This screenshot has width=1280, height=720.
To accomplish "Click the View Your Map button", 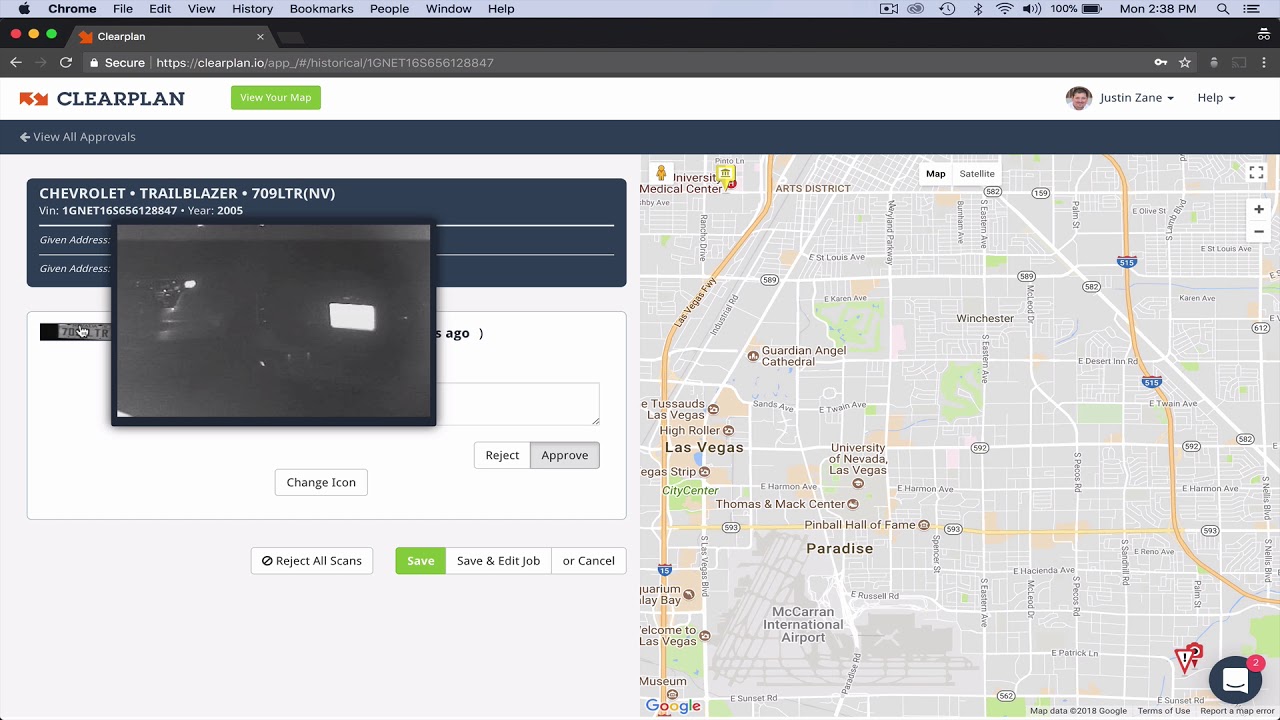I will 276,98.
